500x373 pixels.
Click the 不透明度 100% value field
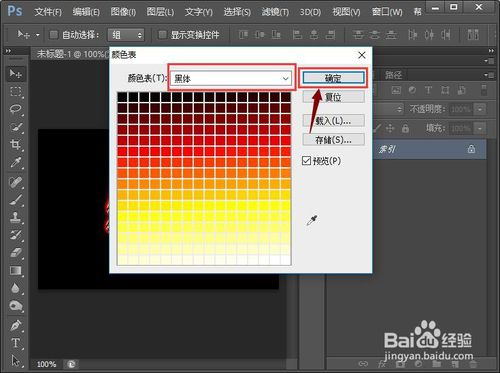tap(462, 109)
